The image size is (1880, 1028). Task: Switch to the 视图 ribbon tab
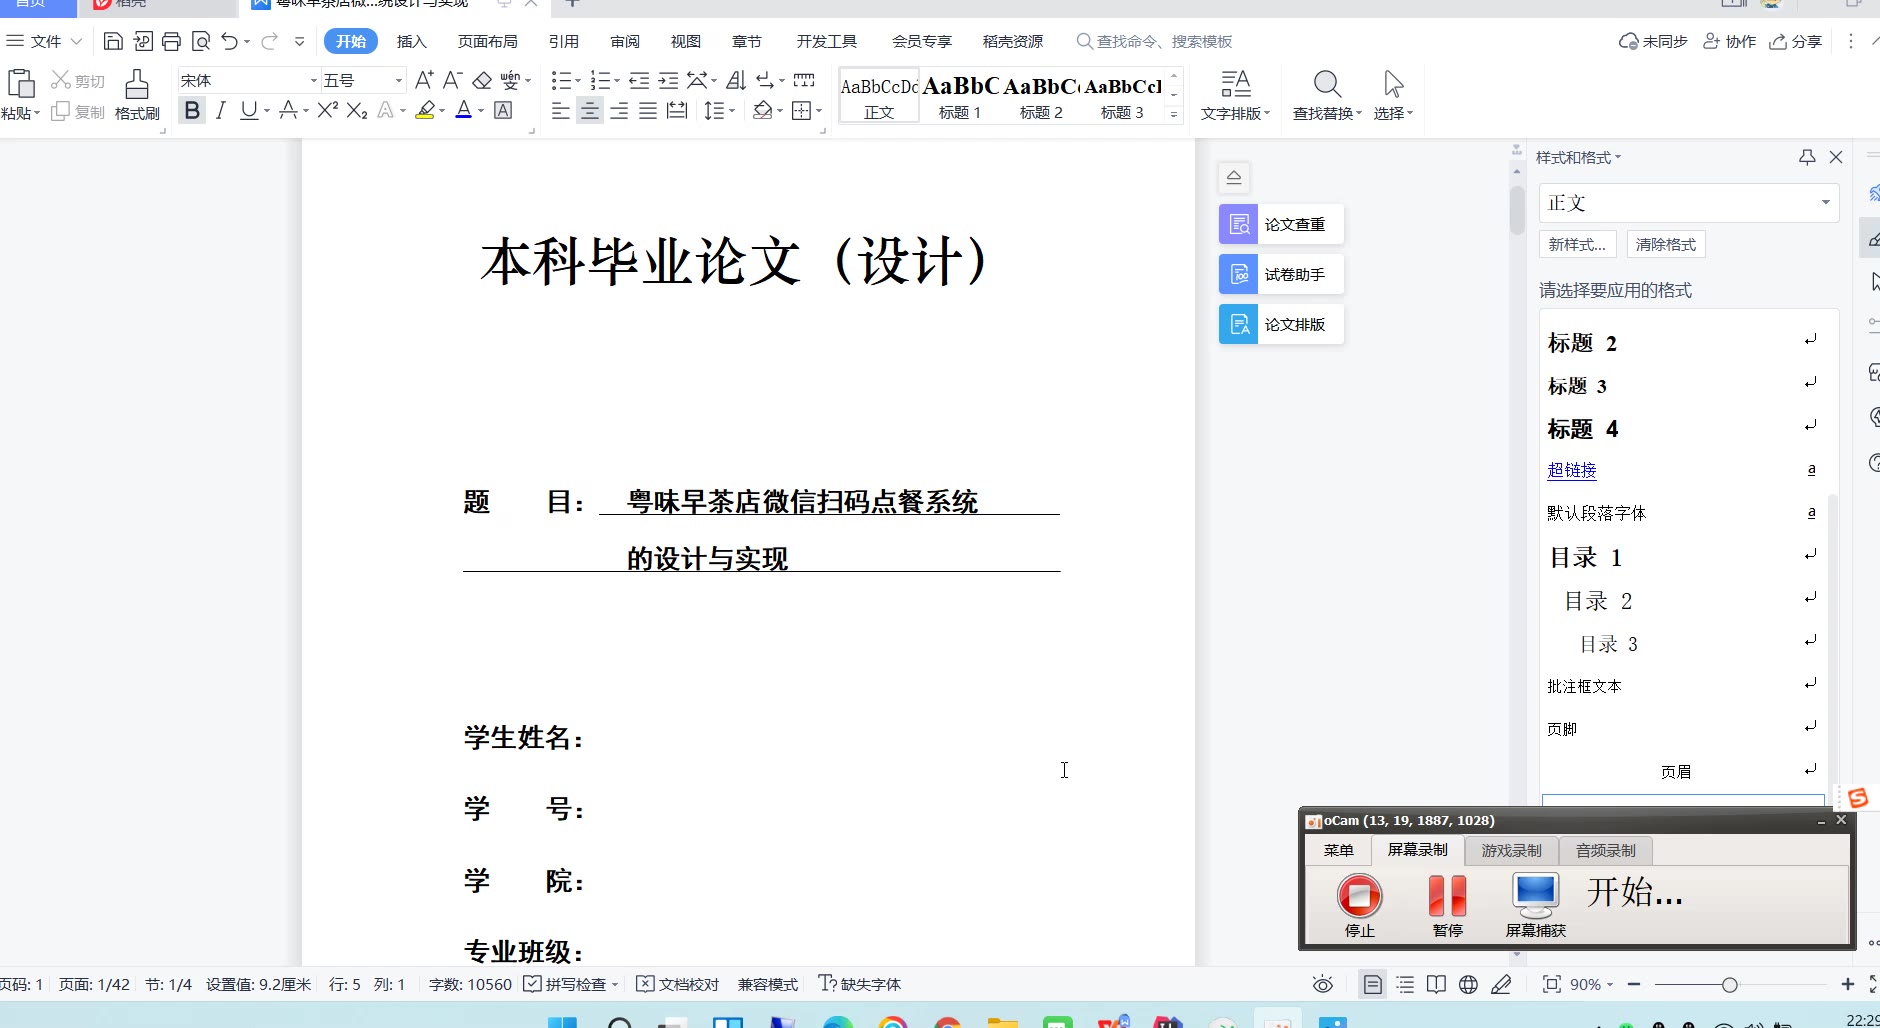pyautogui.click(x=686, y=41)
